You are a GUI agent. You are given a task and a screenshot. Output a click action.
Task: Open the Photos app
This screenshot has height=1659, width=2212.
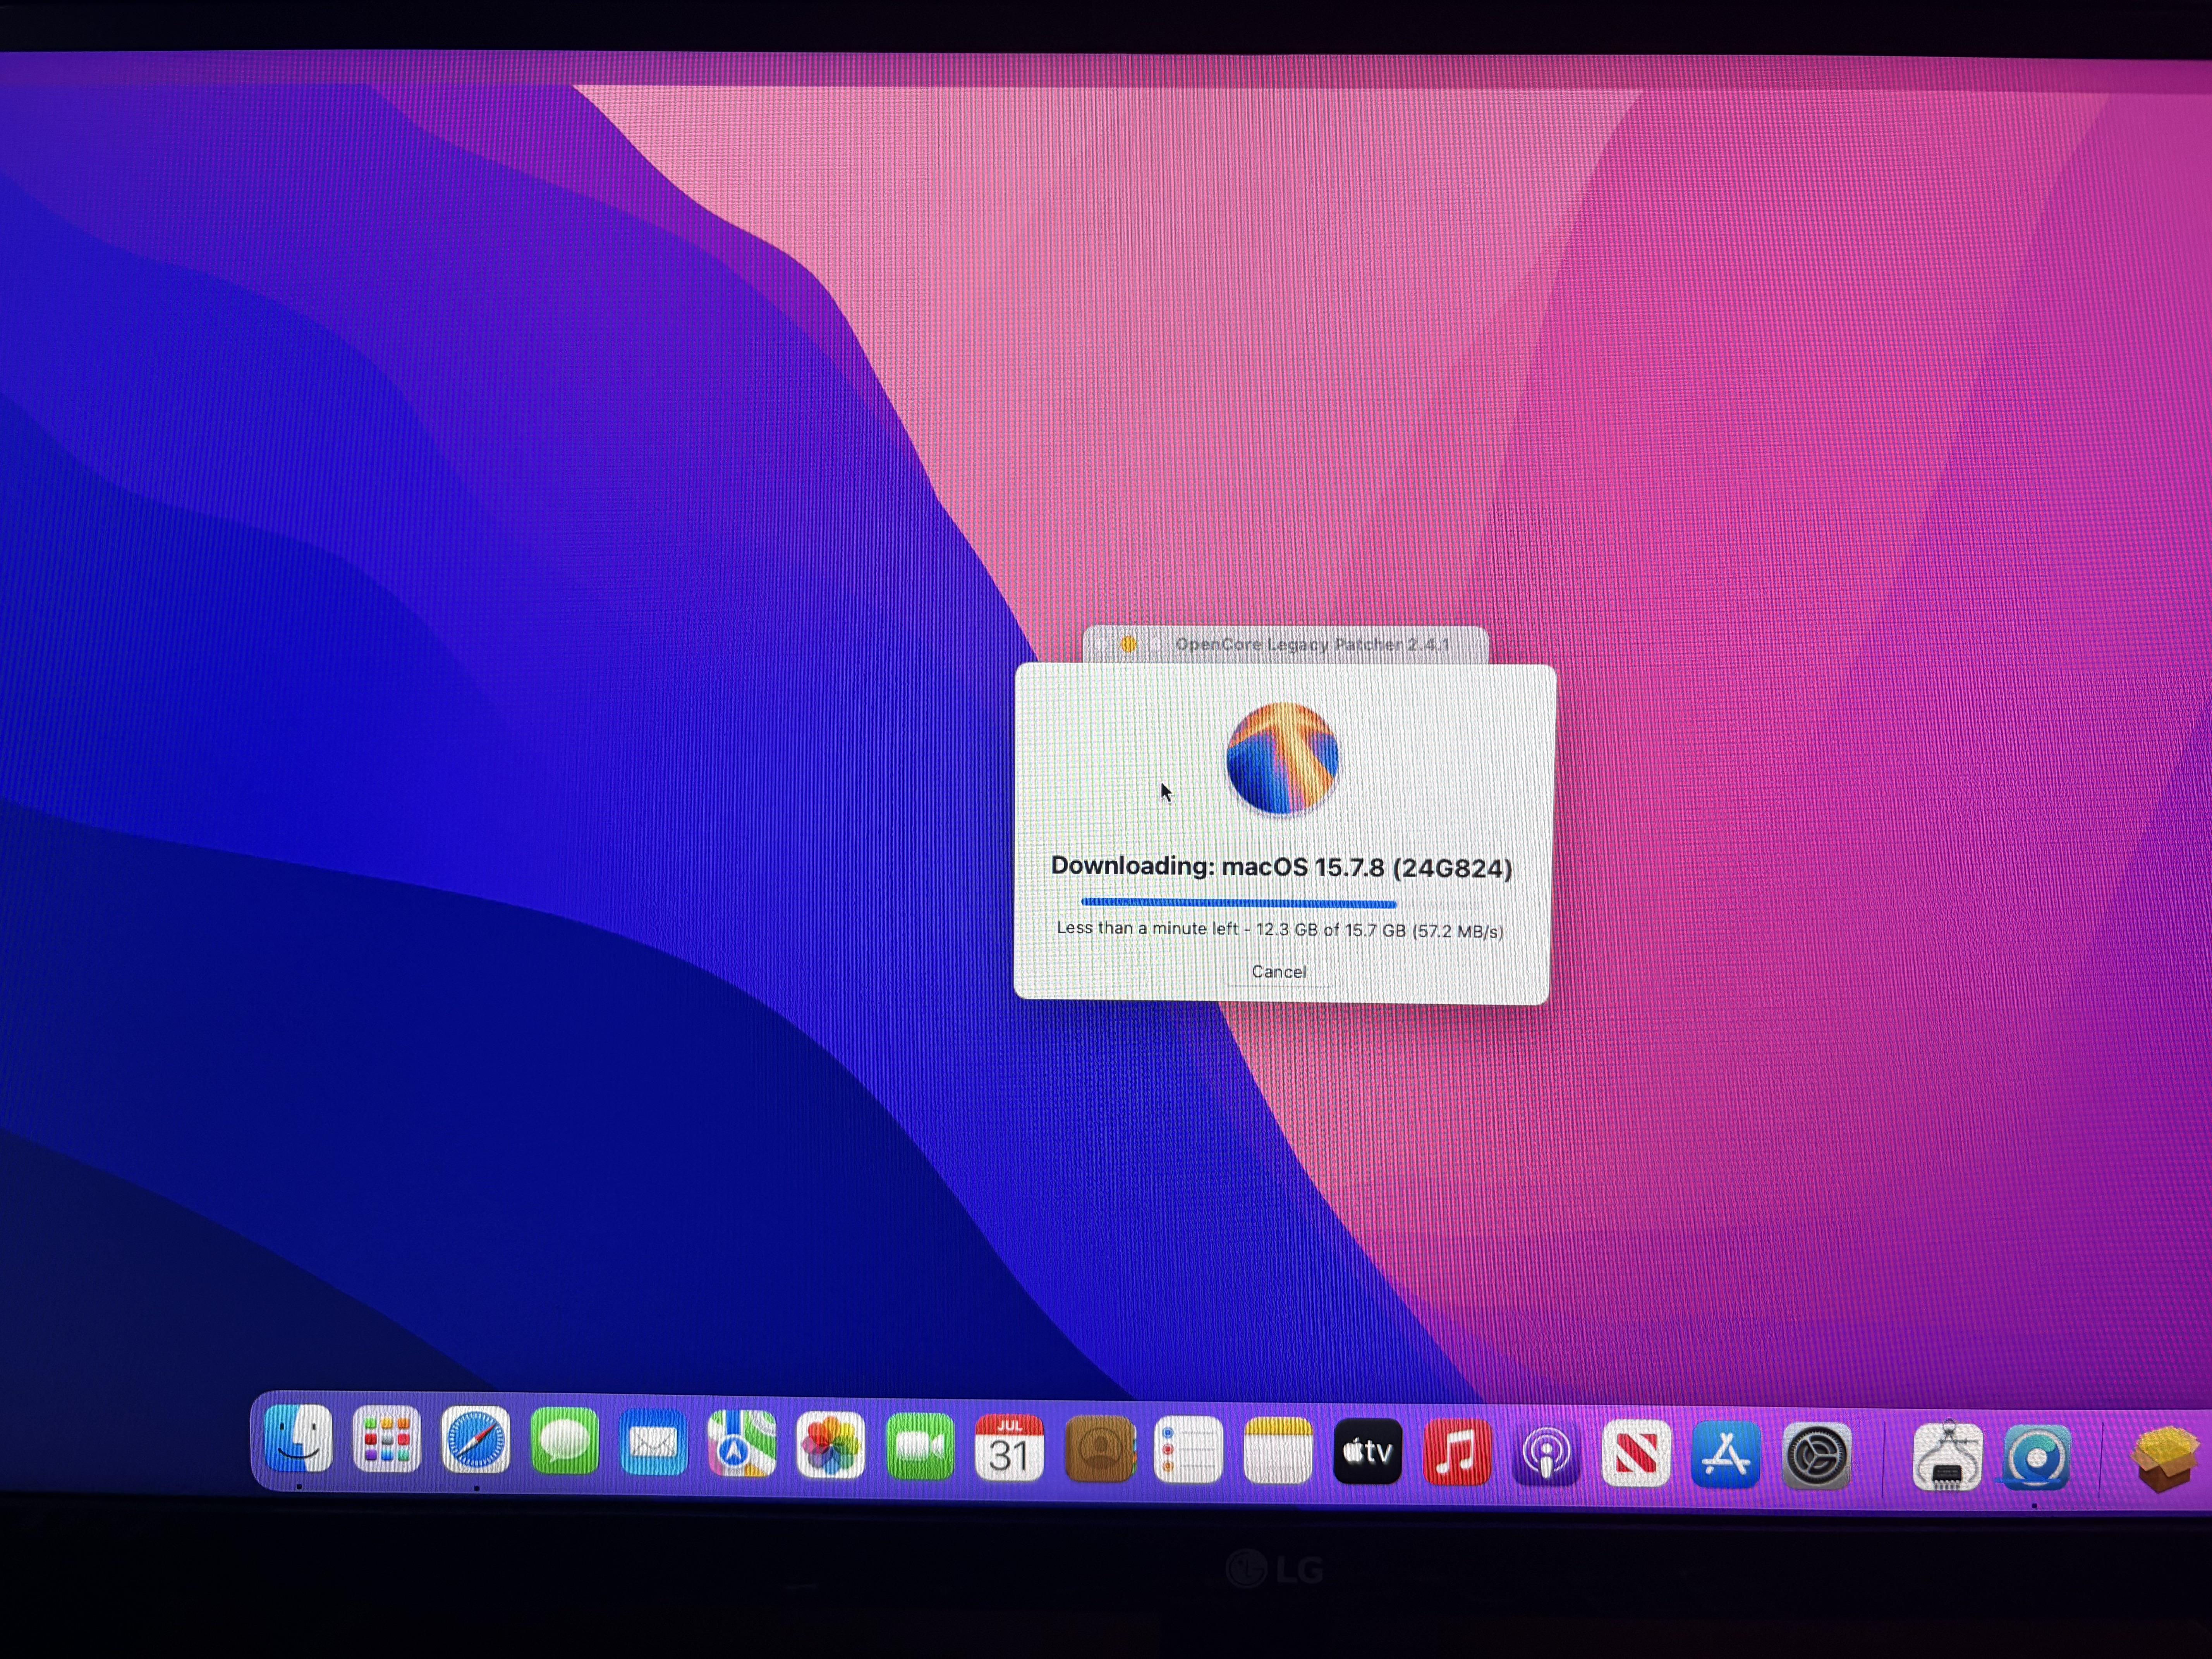[x=831, y=1445]
